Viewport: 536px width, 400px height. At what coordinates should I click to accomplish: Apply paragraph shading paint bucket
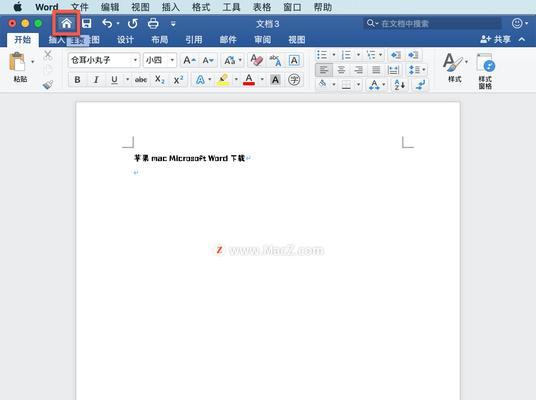(323, 84)
